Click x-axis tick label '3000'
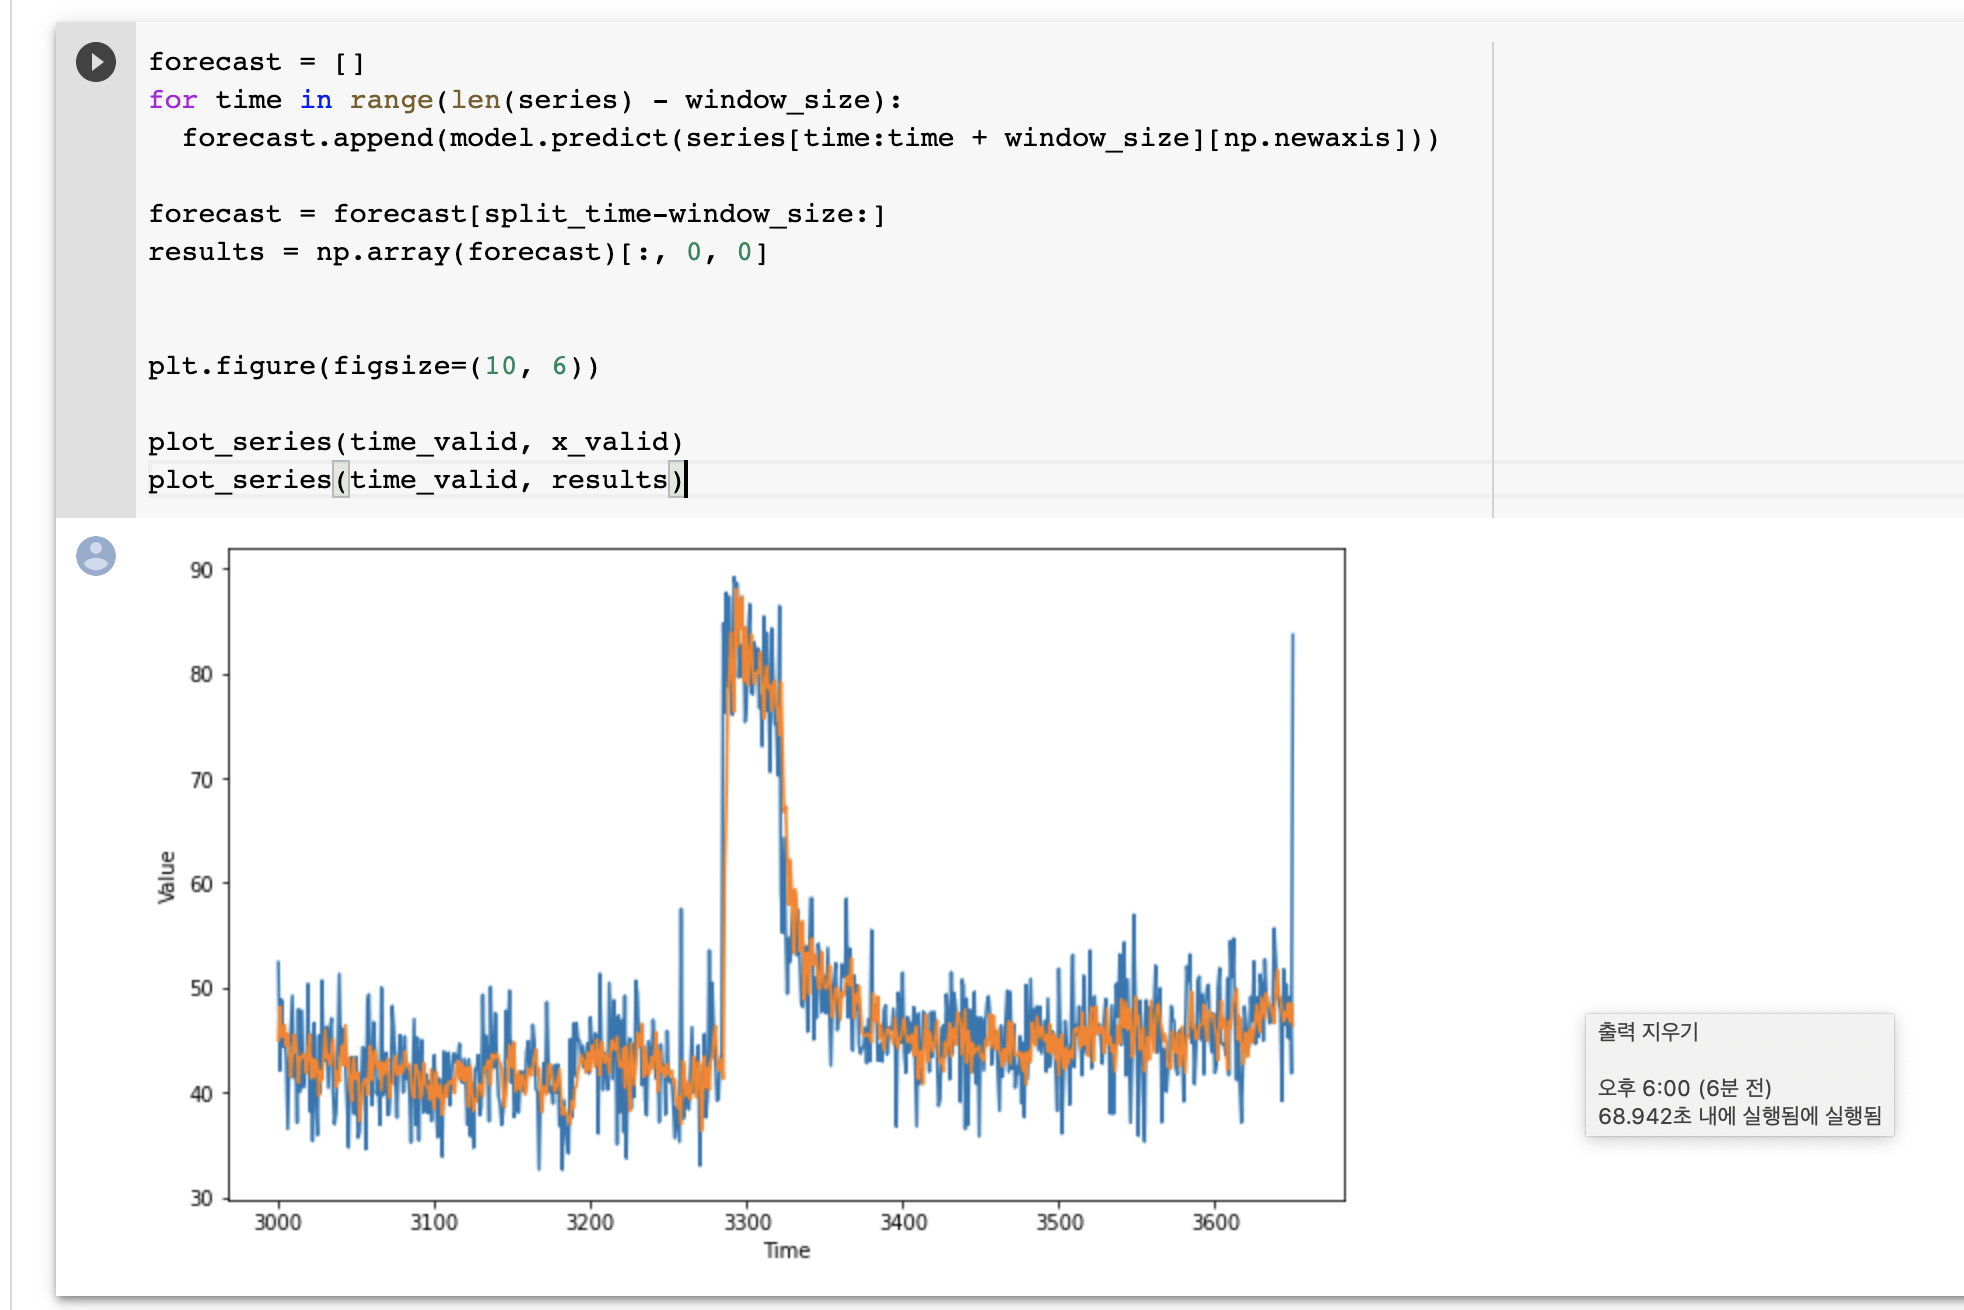This screenshot has width=1964, height=1310. (x=278, y=1222)
